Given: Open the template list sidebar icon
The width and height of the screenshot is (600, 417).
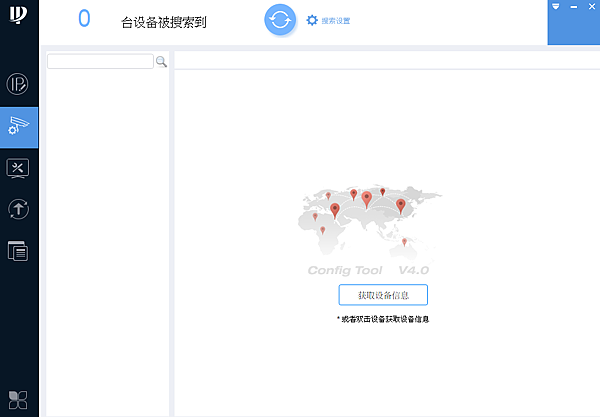Looking at the screenshot, I should point(18,251).
